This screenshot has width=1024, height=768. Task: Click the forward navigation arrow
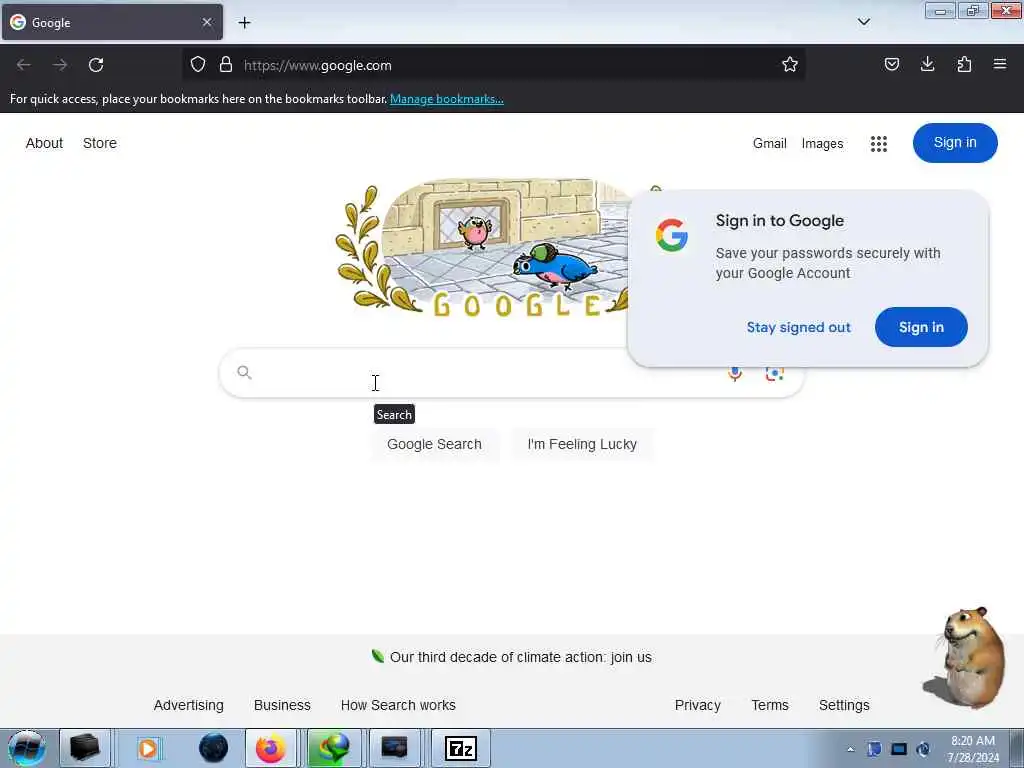point(60,65)
